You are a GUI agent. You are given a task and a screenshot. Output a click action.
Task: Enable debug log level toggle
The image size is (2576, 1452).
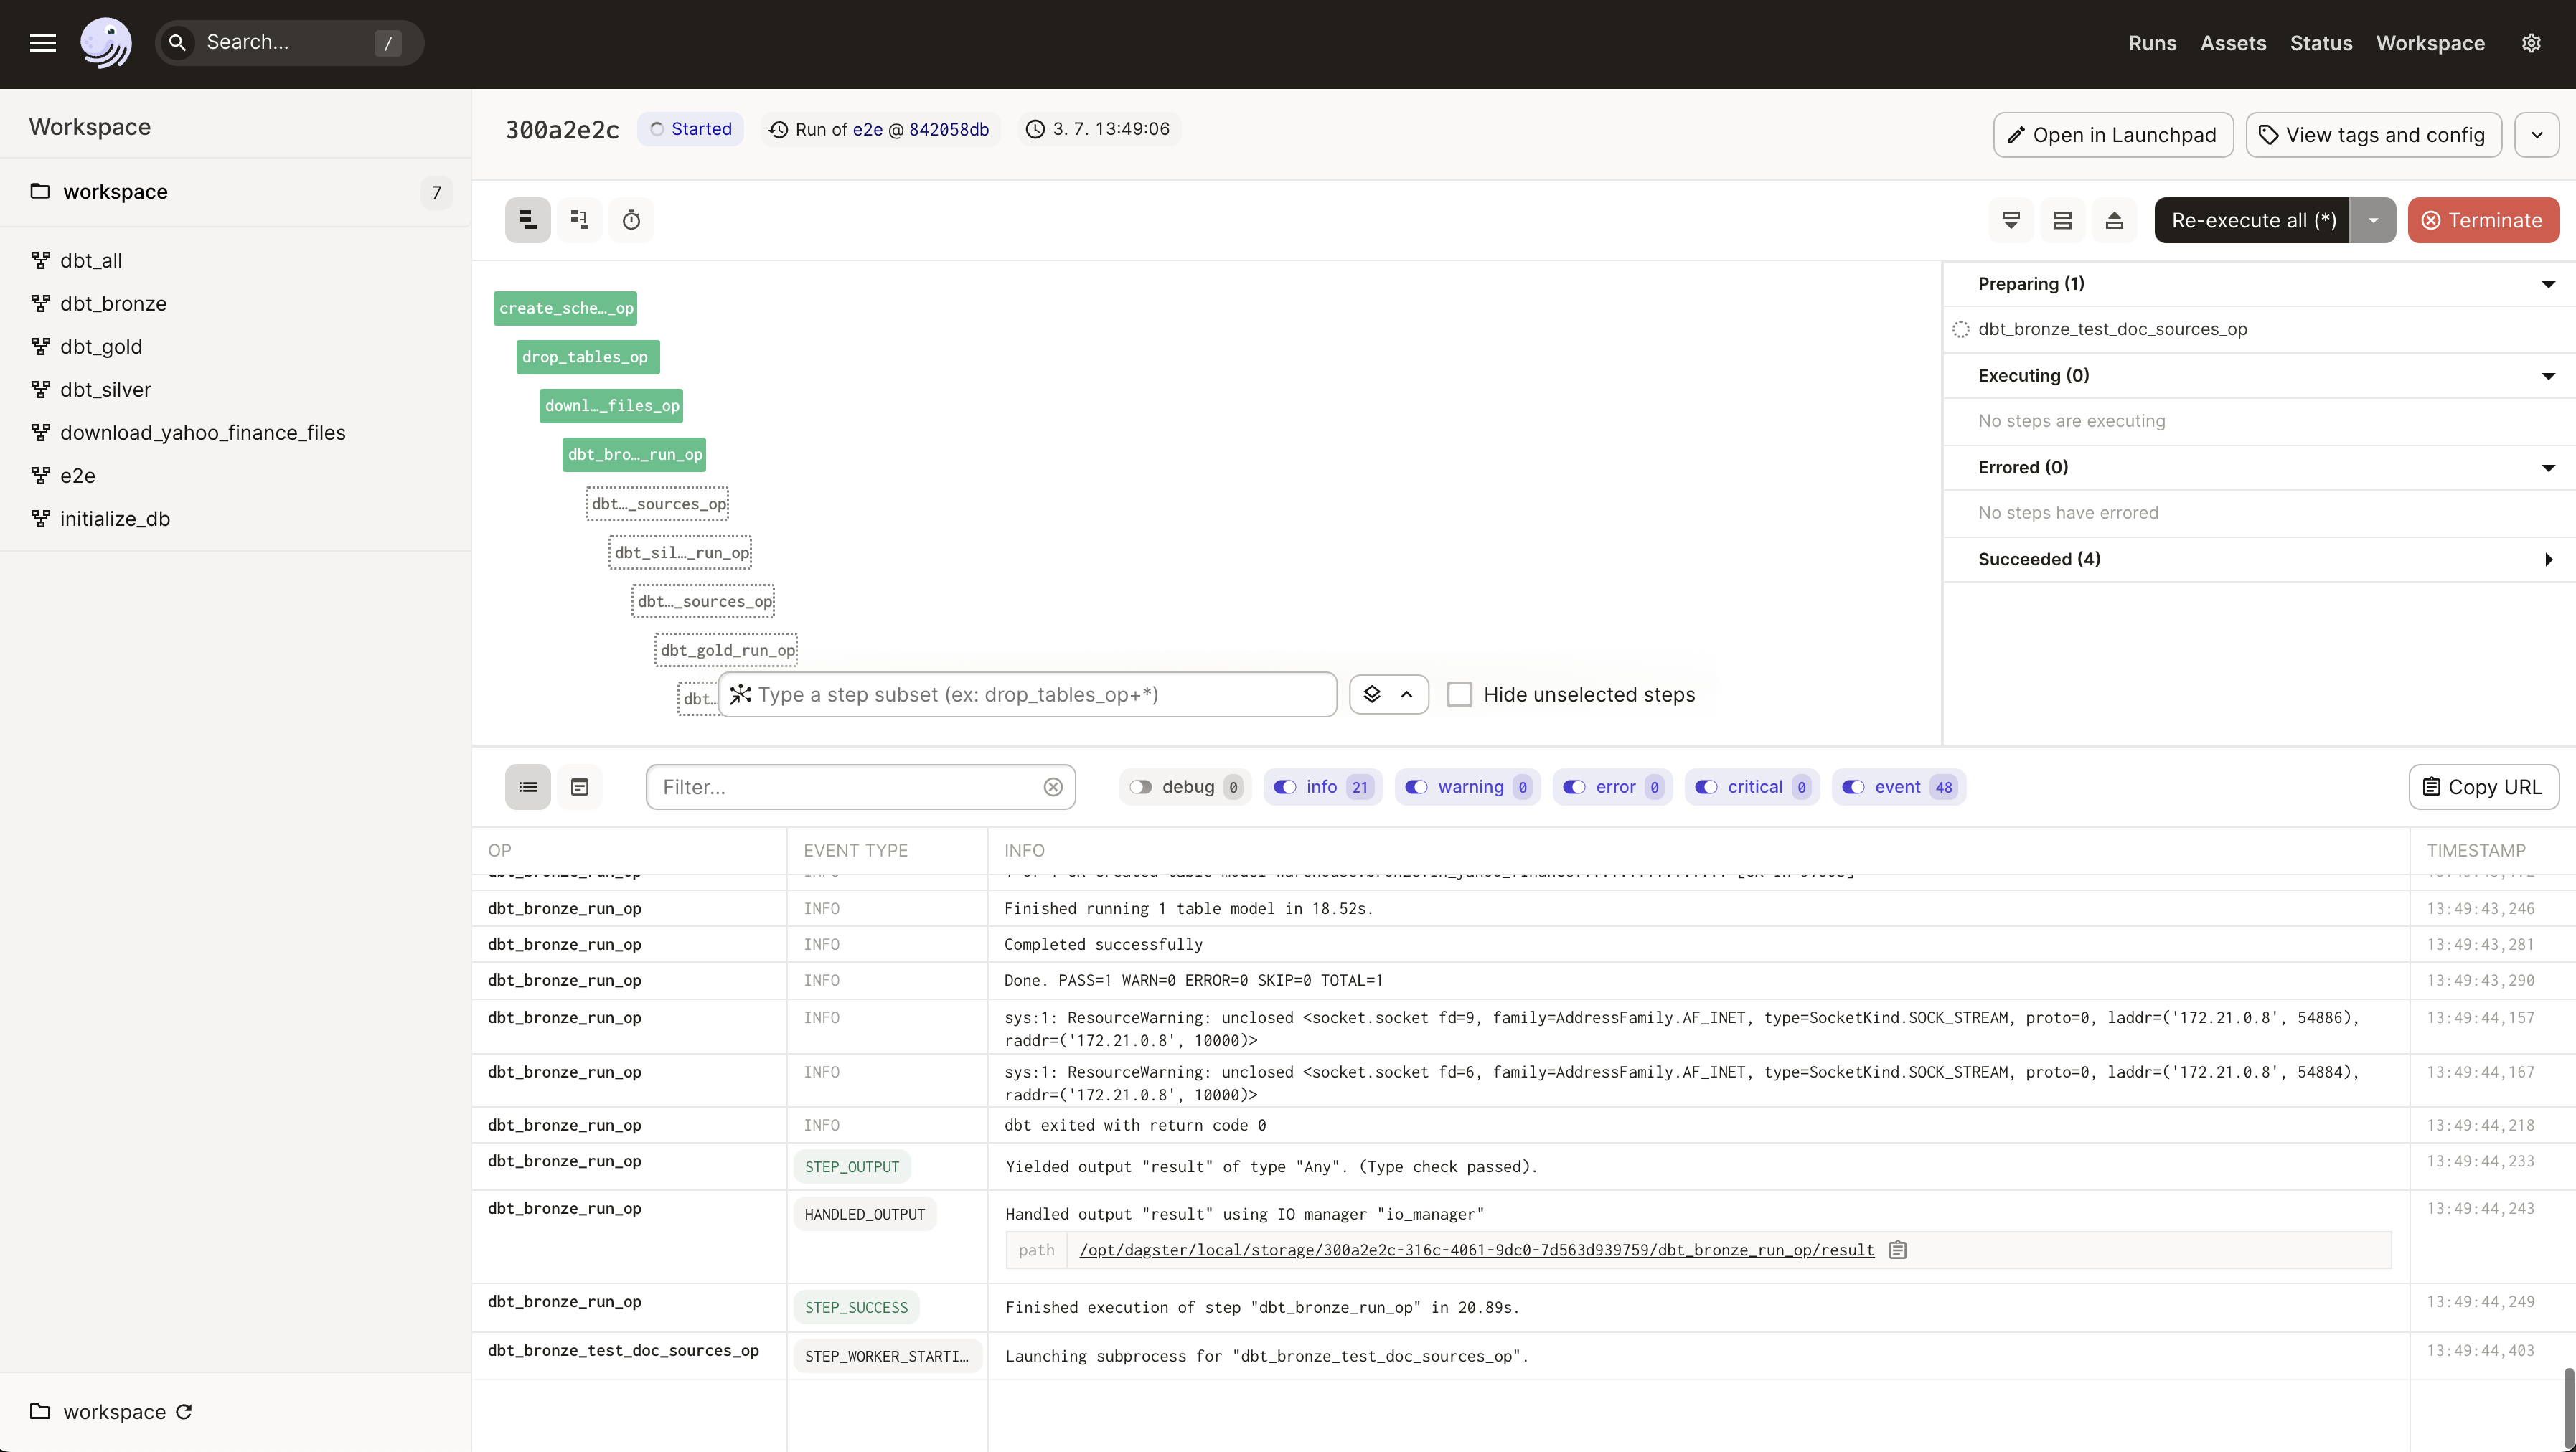click(x=1141, y=787)
